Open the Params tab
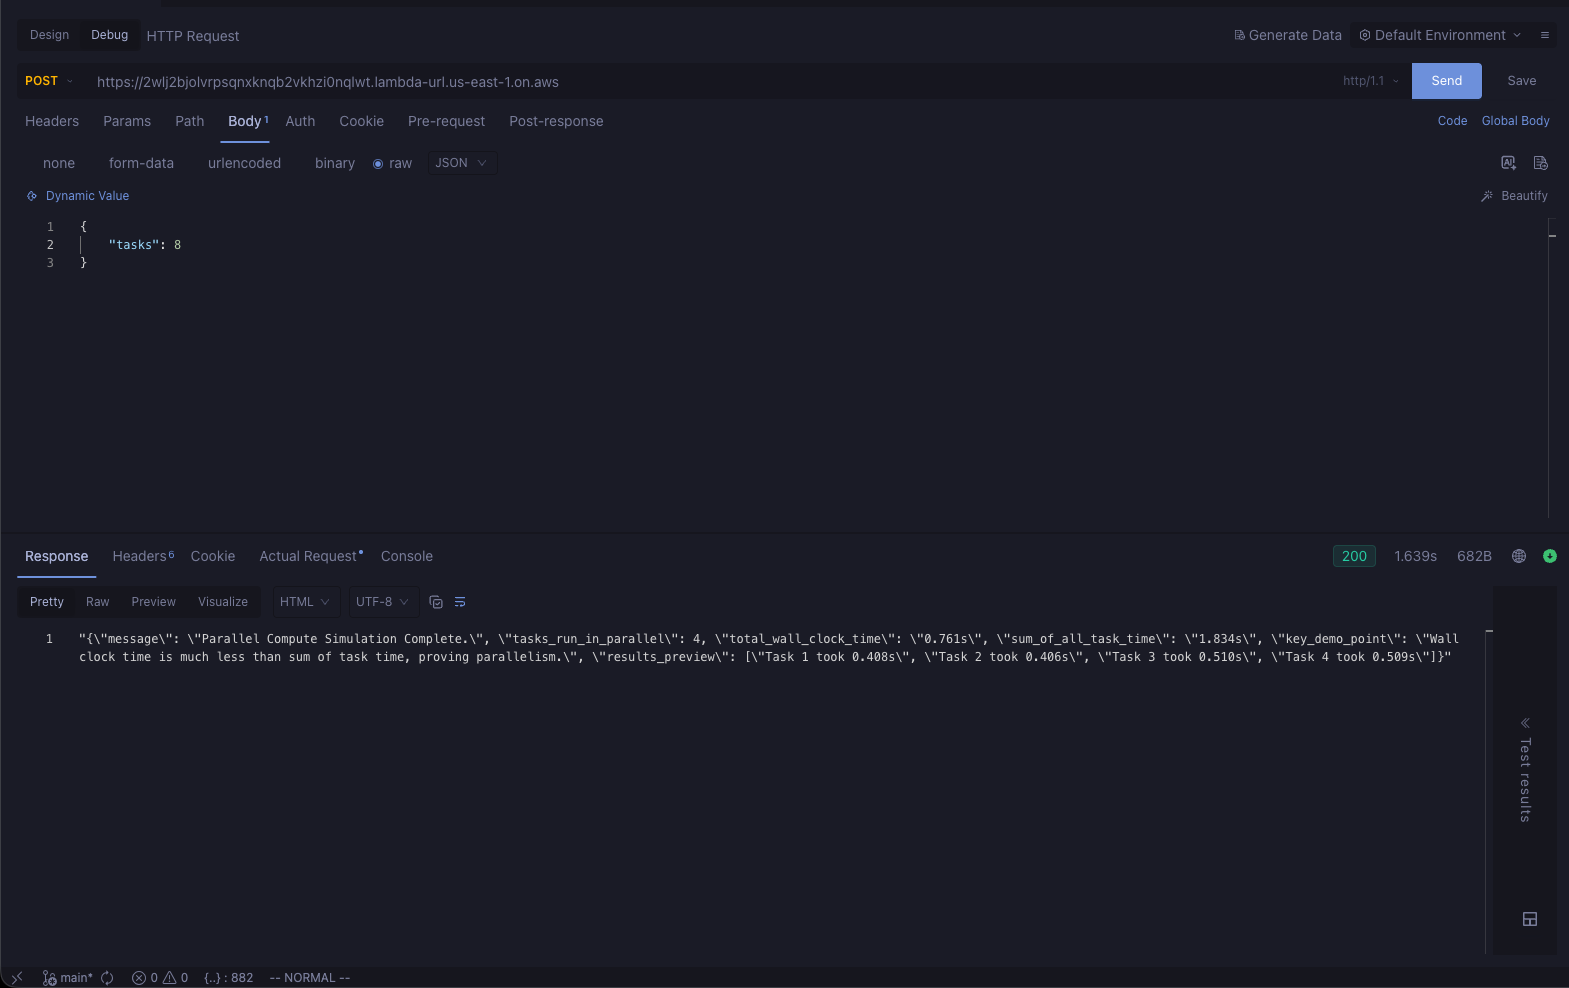 pyautogui.click(x=127, y=121)
